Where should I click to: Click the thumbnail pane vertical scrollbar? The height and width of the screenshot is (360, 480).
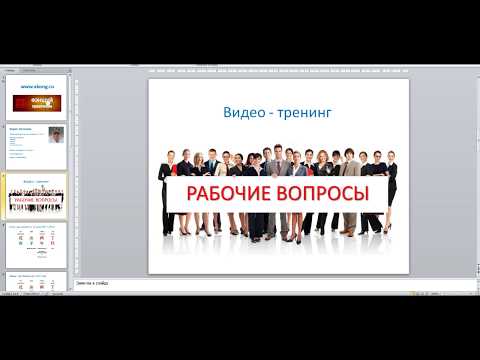point(70,183)
